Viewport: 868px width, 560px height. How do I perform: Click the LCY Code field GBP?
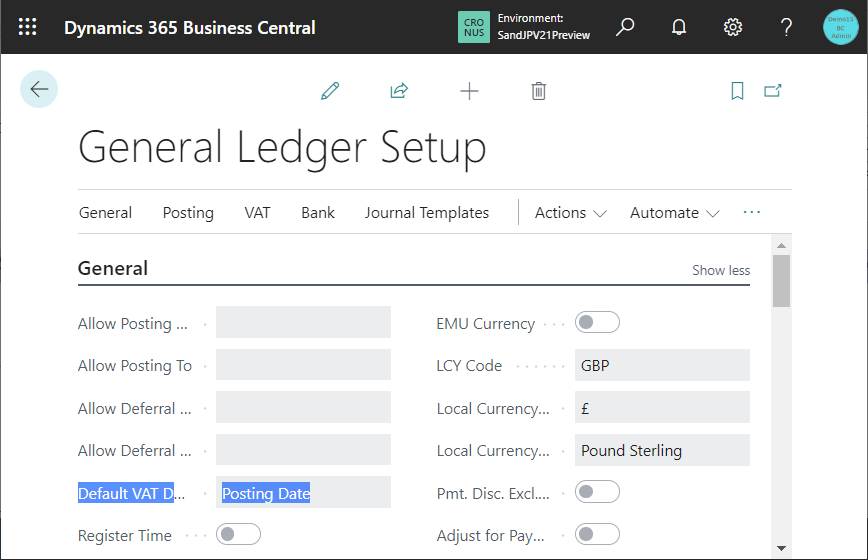pos(662,365)
